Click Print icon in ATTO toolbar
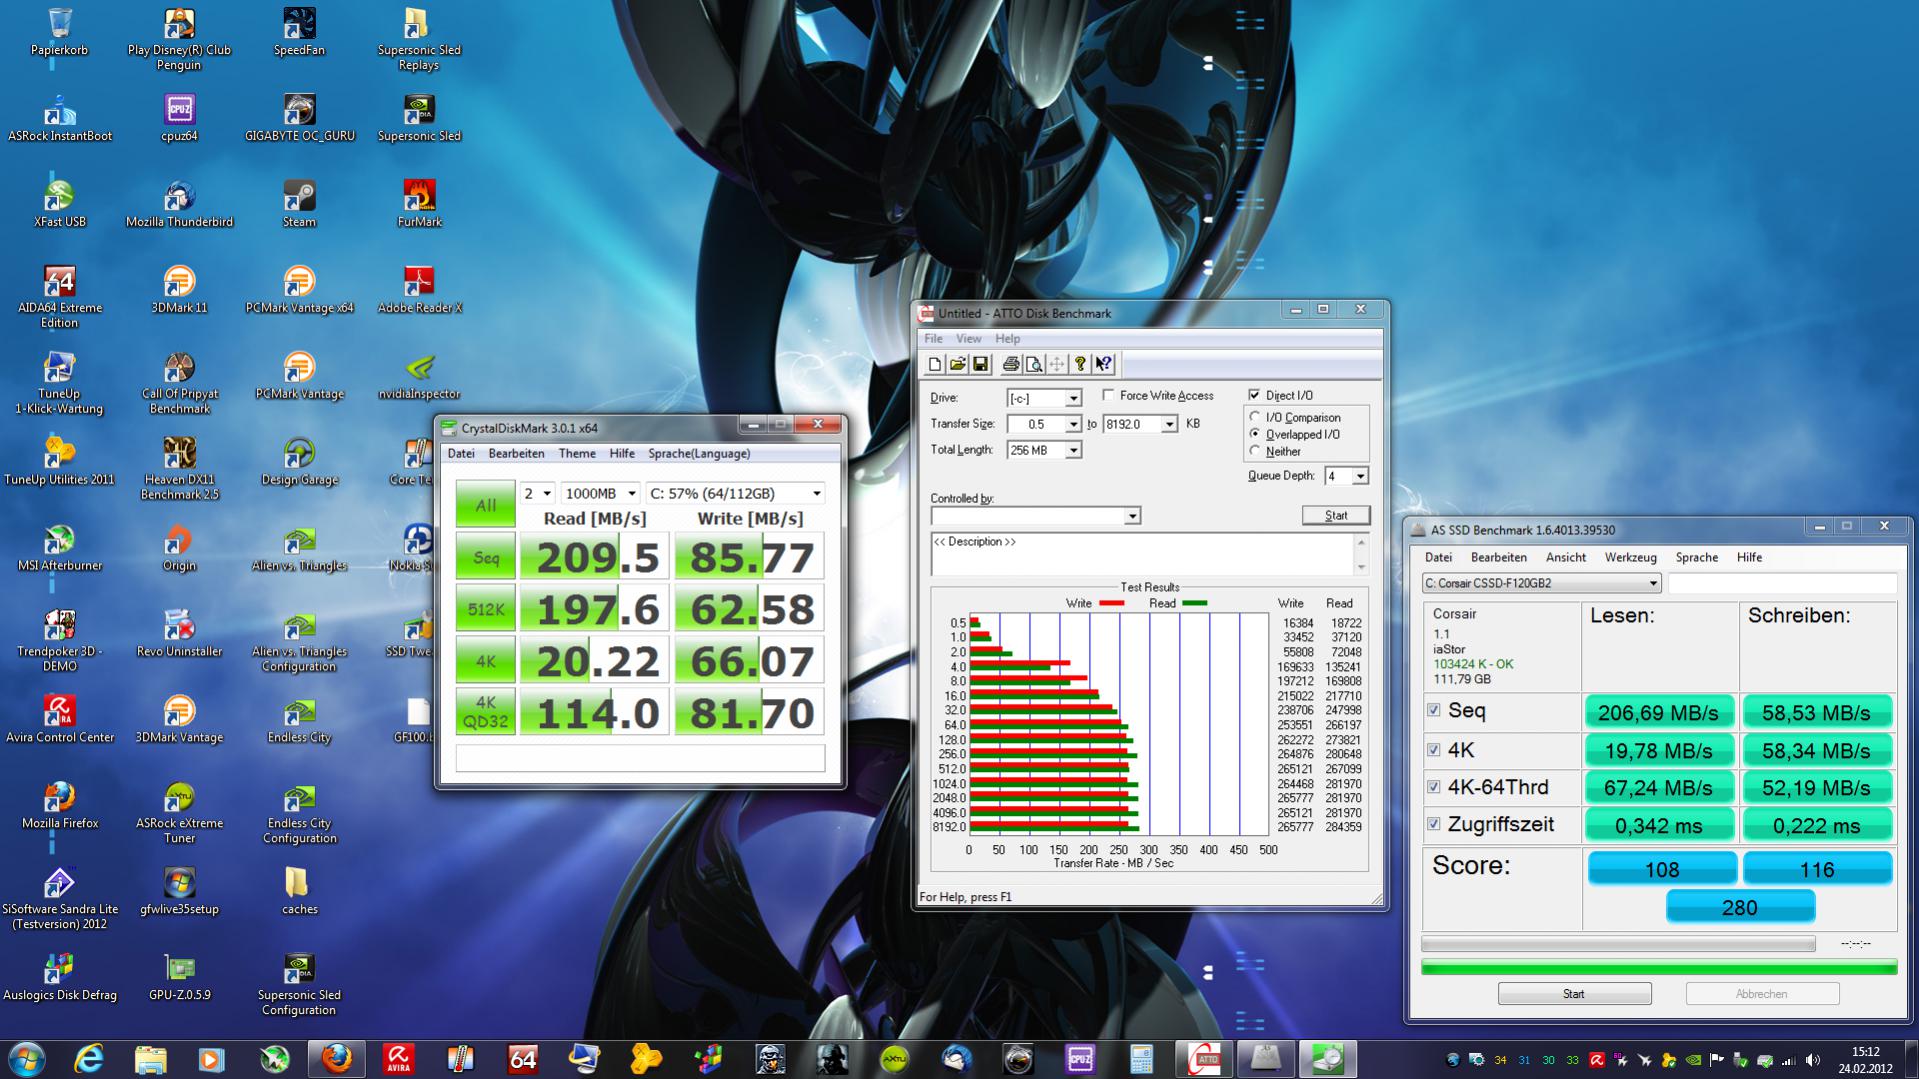 [x=1011, y=365]
